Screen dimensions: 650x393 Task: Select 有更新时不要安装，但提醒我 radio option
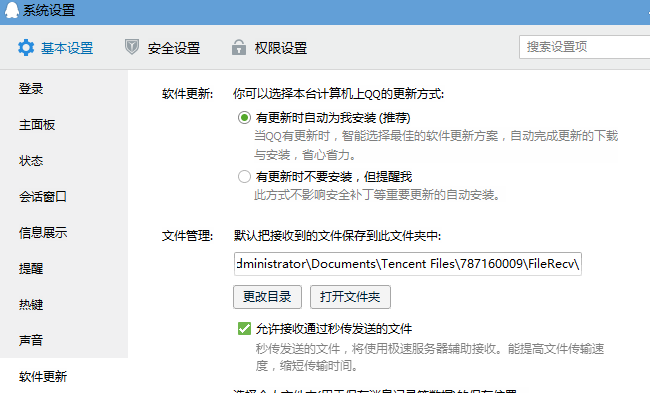244,177
